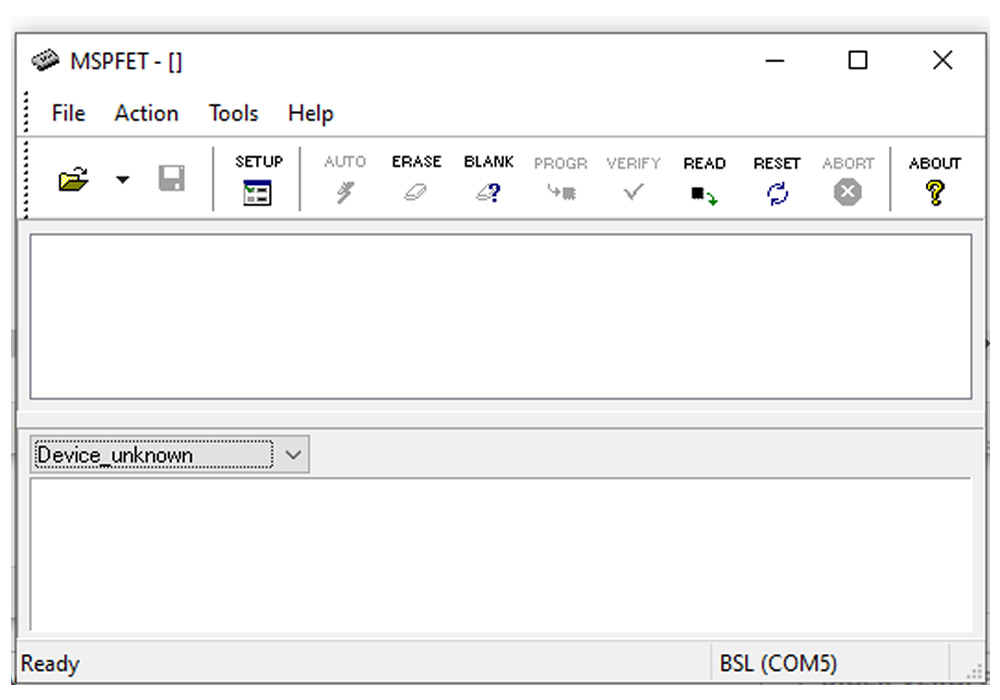Open a file with the folder icon
The width and height of the screenshot is (1000, 700).
tap(73, 179)
